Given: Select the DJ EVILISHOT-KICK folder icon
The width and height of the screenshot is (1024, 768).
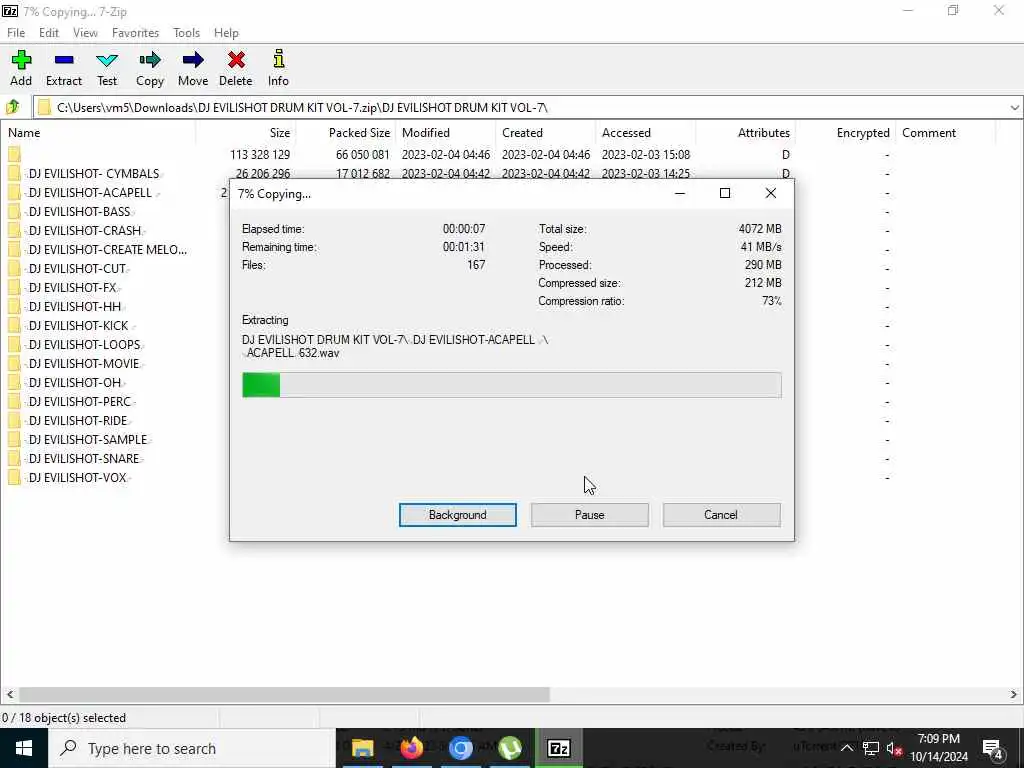Looking at the screenshot, I should (x=14, y=325).
